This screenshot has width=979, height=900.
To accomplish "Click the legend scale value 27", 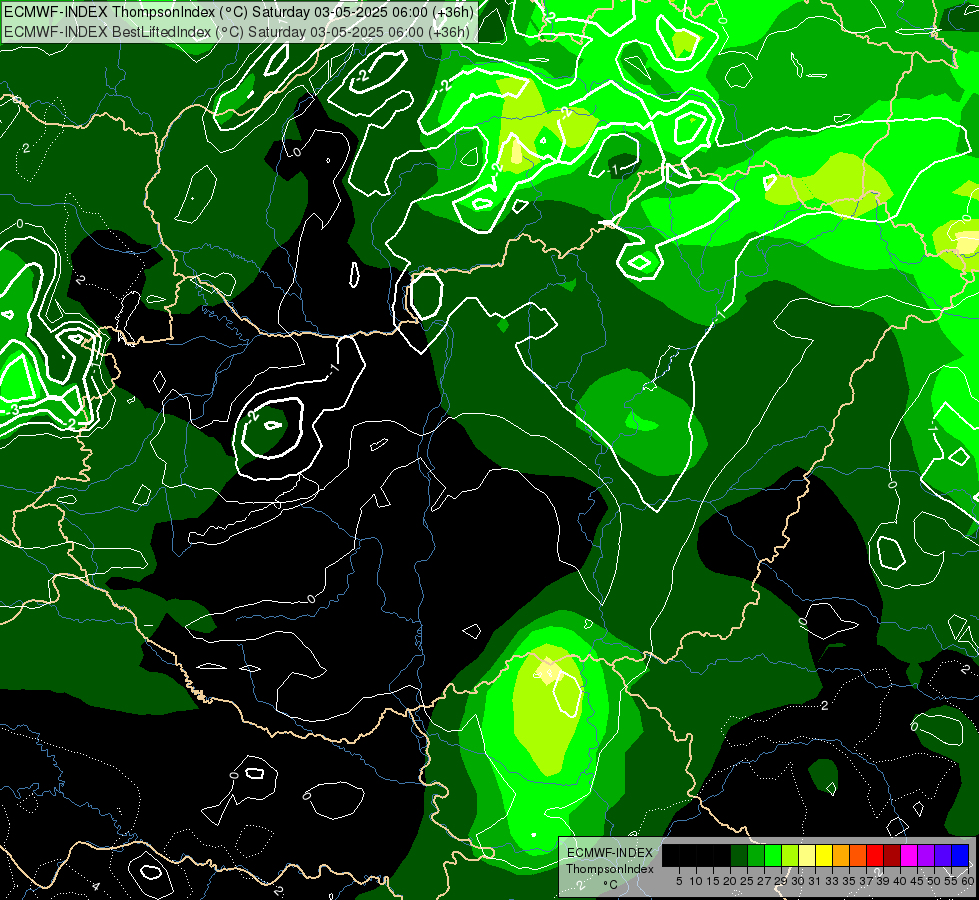I will [x=764, y=881].
